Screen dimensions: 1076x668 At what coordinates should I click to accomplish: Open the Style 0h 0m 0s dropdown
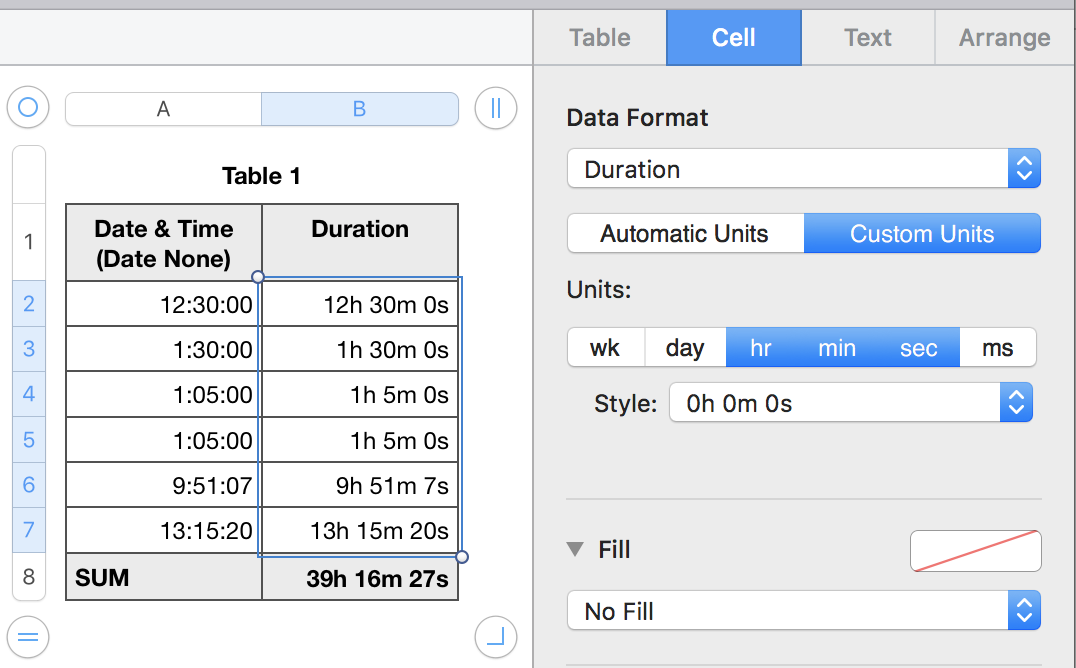click(850, 404)
